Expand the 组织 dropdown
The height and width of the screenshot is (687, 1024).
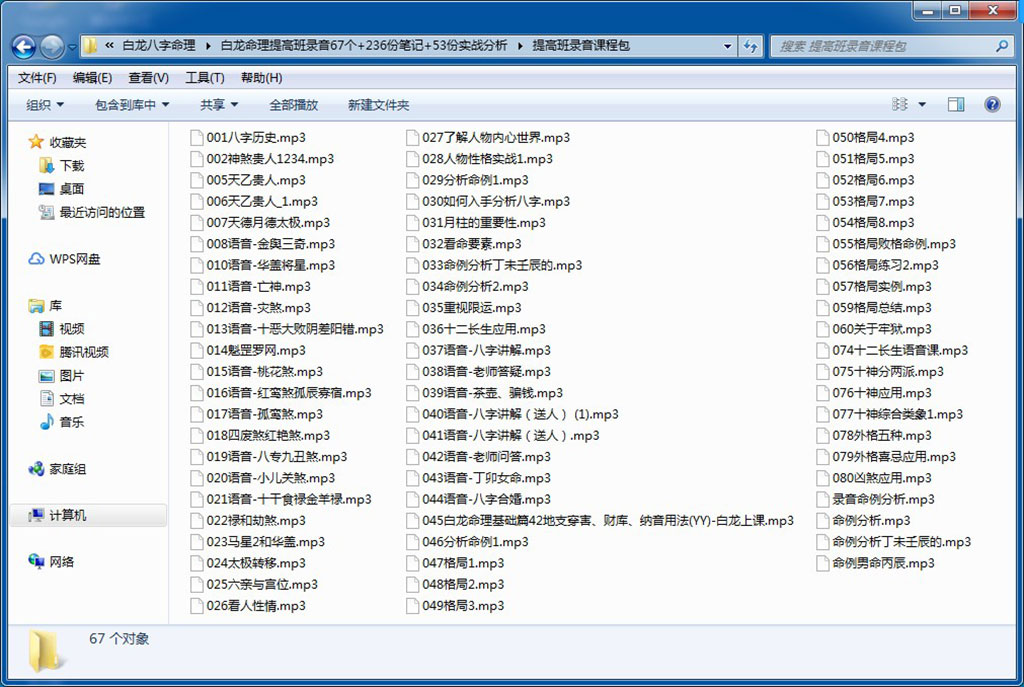click(45, 104)
